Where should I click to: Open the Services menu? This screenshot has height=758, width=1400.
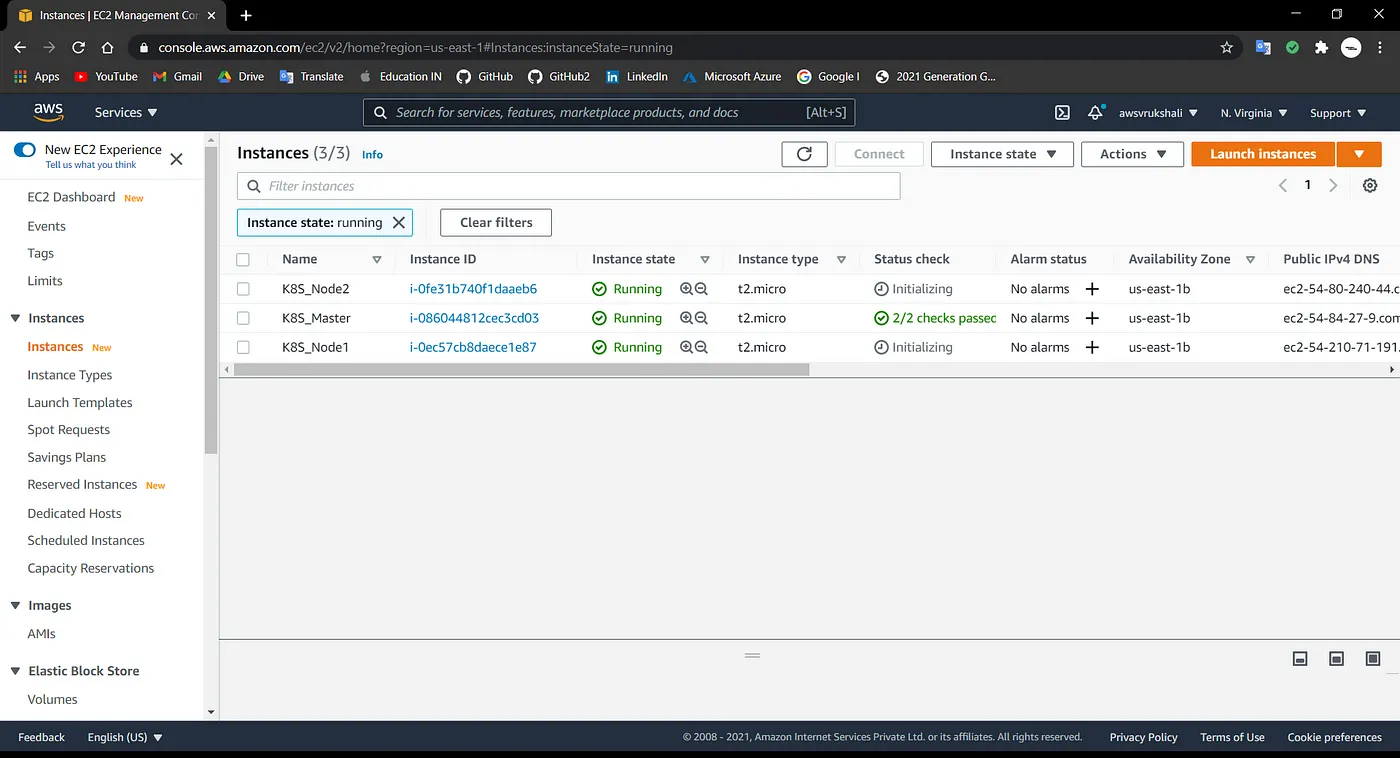click(126, 113)
